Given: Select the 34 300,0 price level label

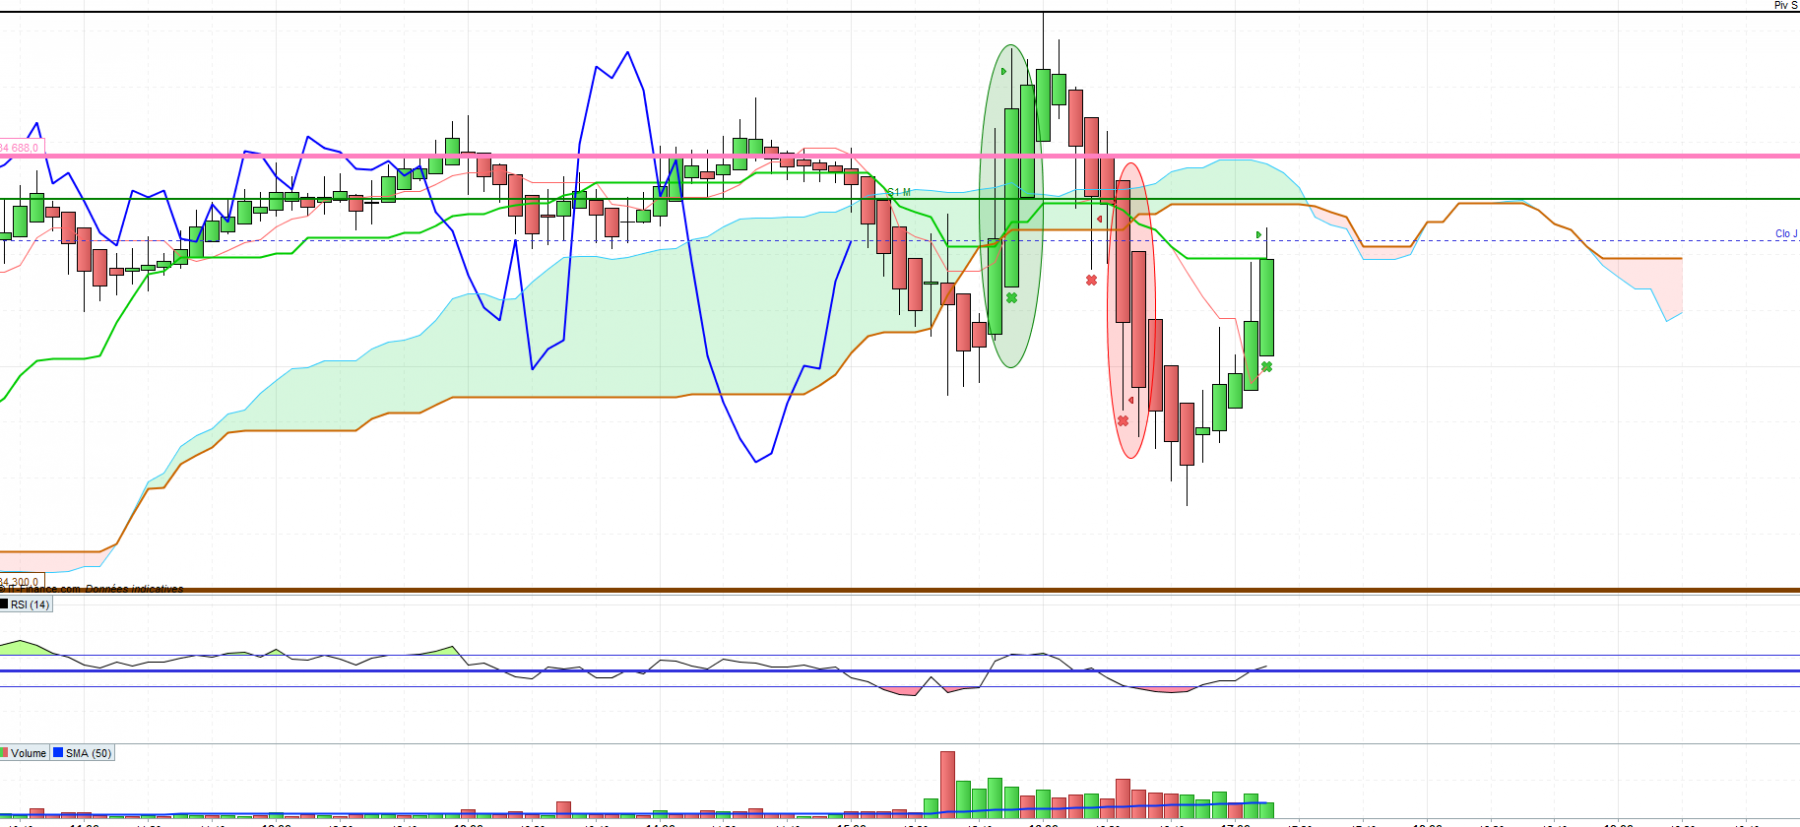Looking at the screenshot, I should click(20, 582).
